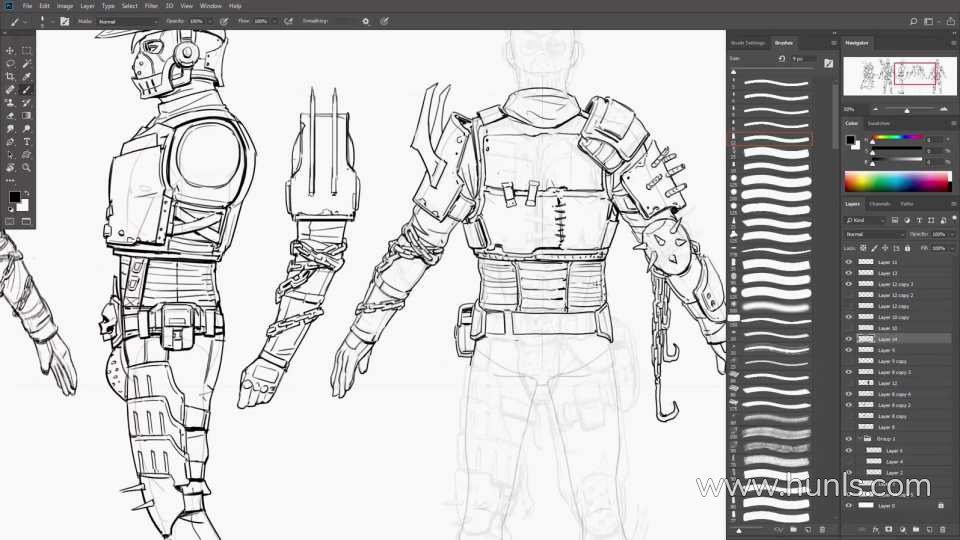Select the Lasso tool
Screen dimensions: 960x540
[10, 63]
